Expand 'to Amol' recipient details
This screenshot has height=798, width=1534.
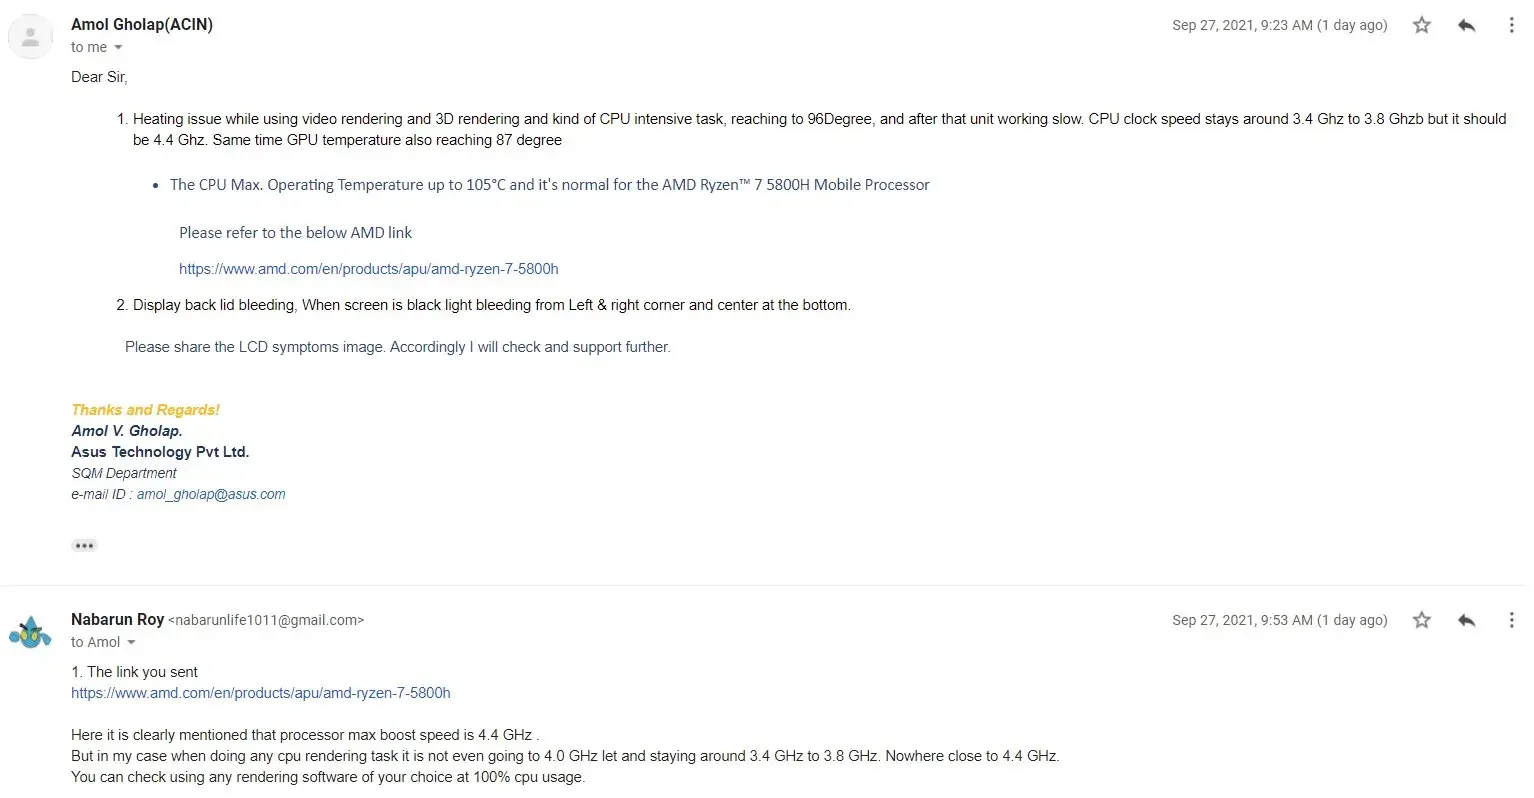pyautogui.click(x=131, y=643)
